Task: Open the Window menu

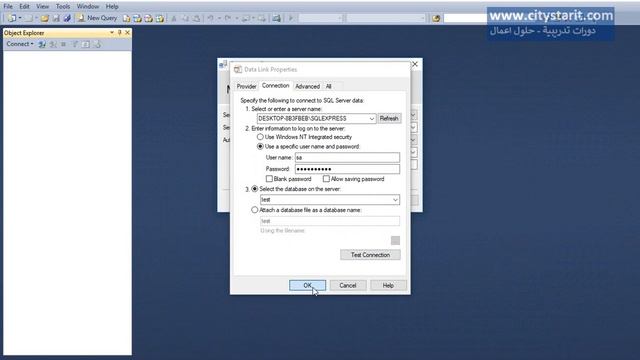Action: (88, 6)
